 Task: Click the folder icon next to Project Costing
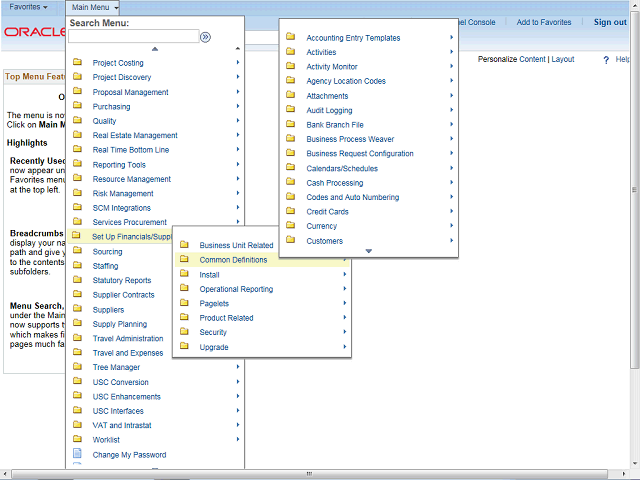tap(77, 62)
